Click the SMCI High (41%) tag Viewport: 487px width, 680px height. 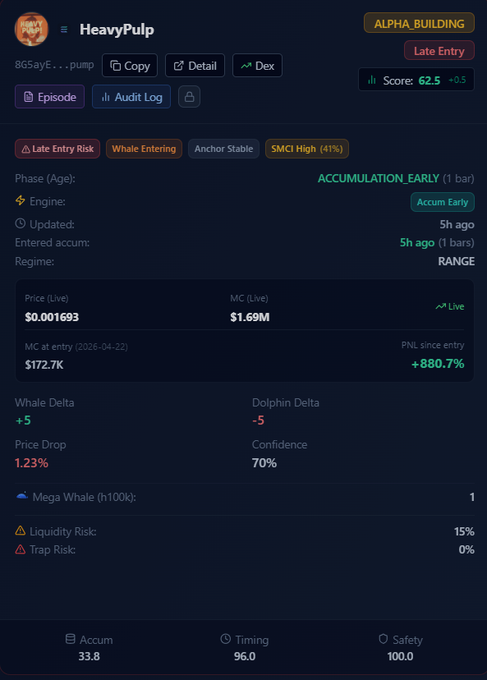click(x=307, y=149)
